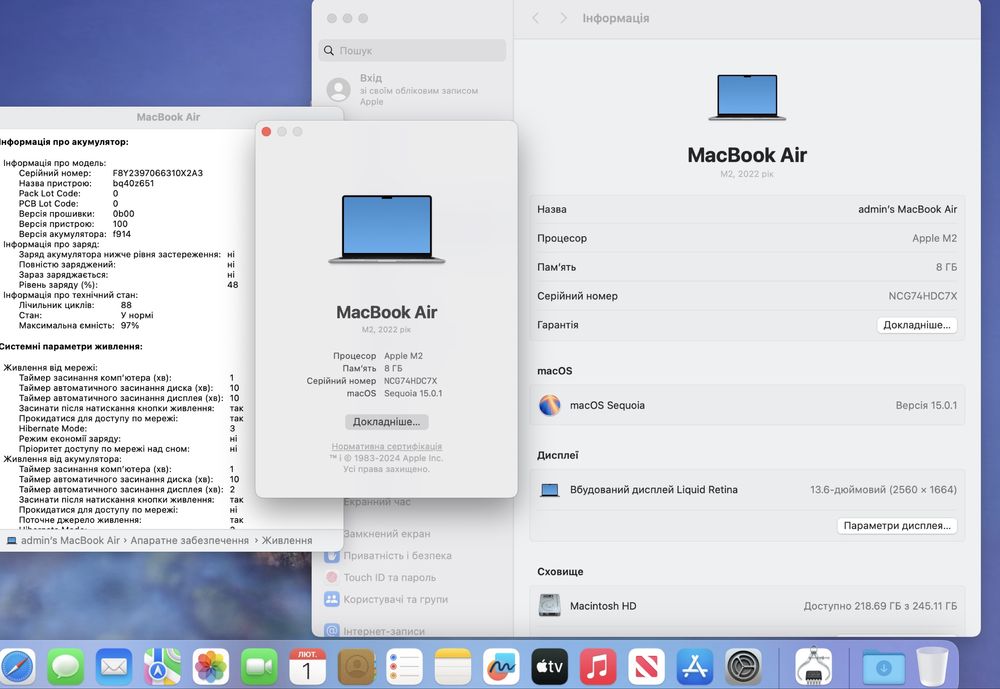Open the Trash in the dock
This screenshot has height=689, width=1000.
click(x=932, y=667)
